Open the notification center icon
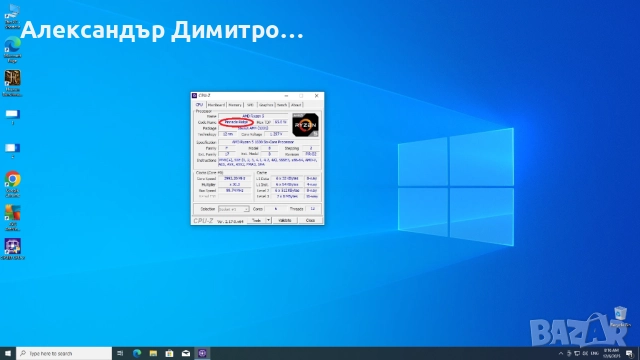The image size is (640, 360). point(630,353)
